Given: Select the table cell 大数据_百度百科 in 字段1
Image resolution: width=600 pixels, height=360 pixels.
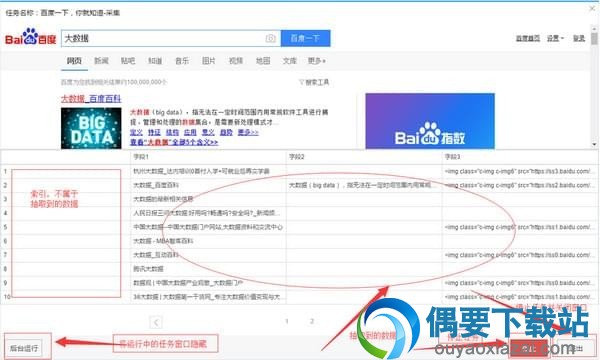Looking at the screenshot, I should [x=208, y=185].
